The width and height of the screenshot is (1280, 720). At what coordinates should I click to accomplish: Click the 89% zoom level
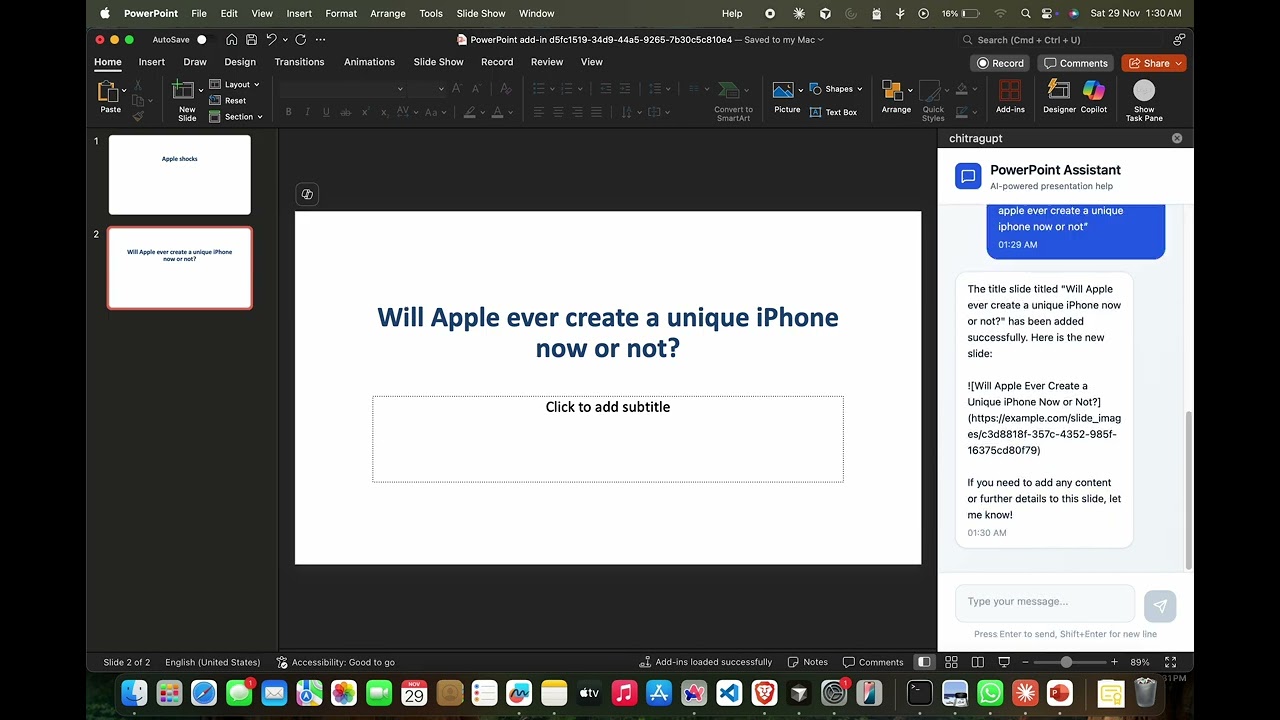[x=1139, y=662]
